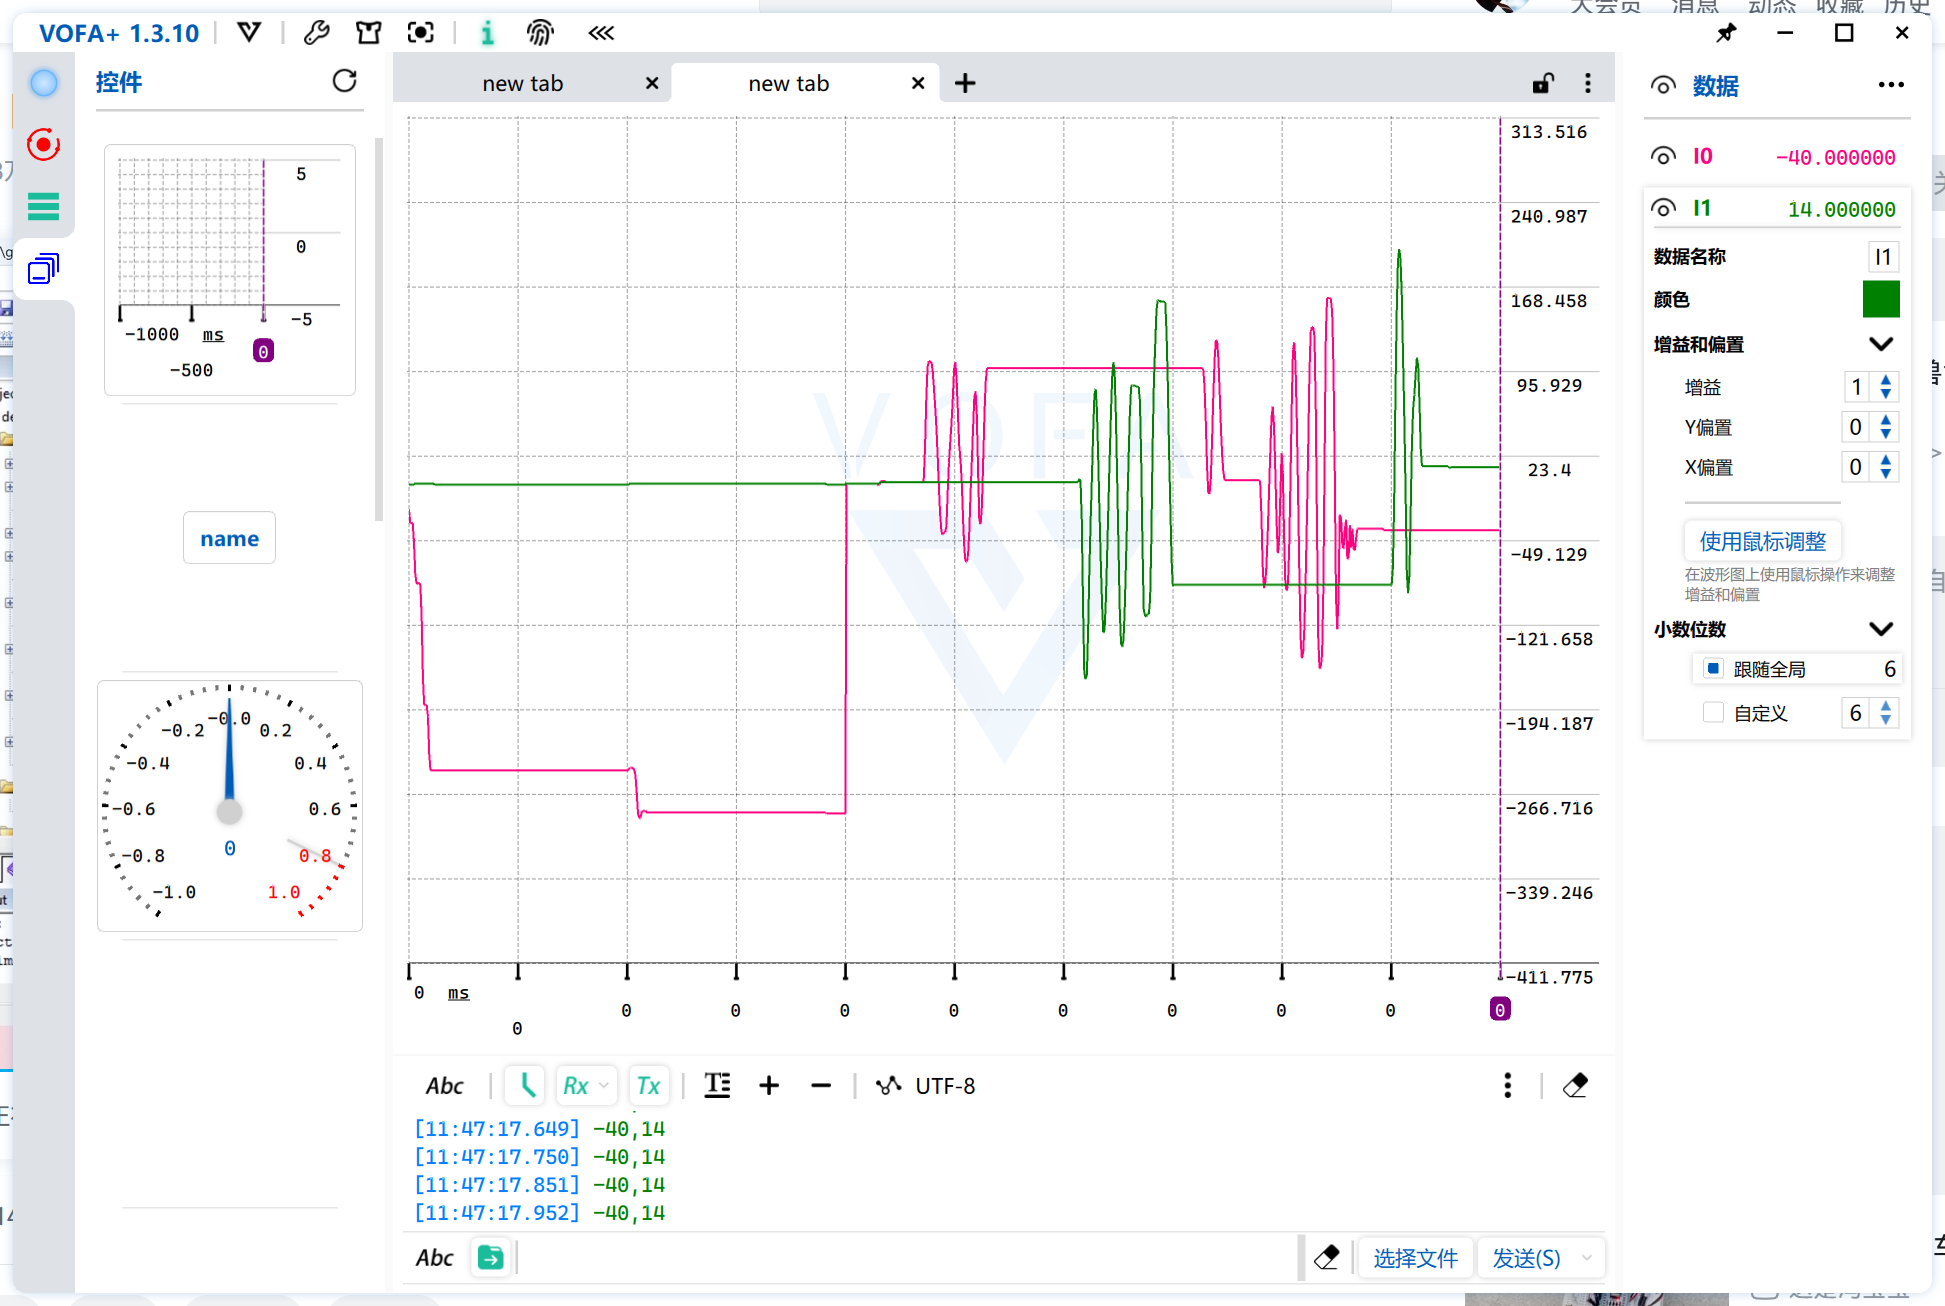Click the widgets panel vertical scrollbar
This screenshot has height=1306, width=1945.
(378, 330)
